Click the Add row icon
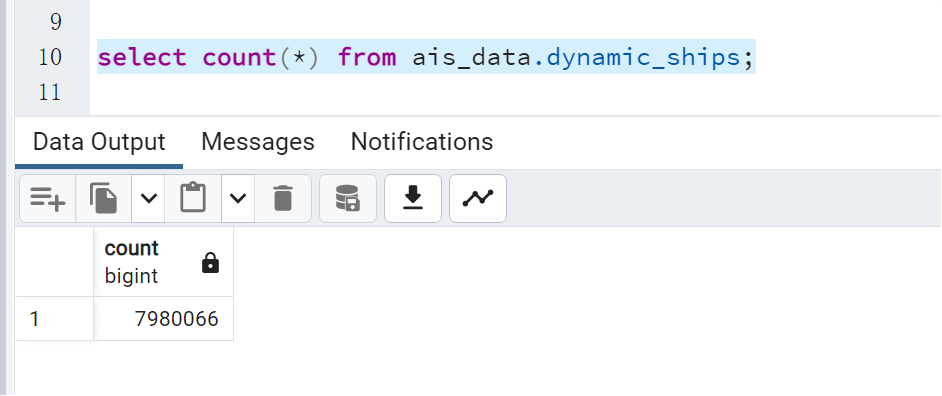Viewport: 942px width, 396px height. (47, 198)
